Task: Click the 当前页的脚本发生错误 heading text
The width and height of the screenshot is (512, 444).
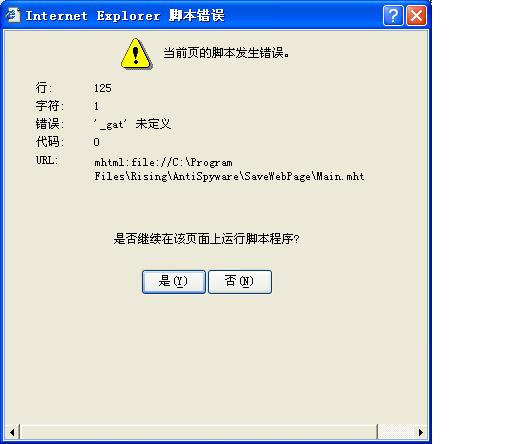Action: (x=226, y=53)
